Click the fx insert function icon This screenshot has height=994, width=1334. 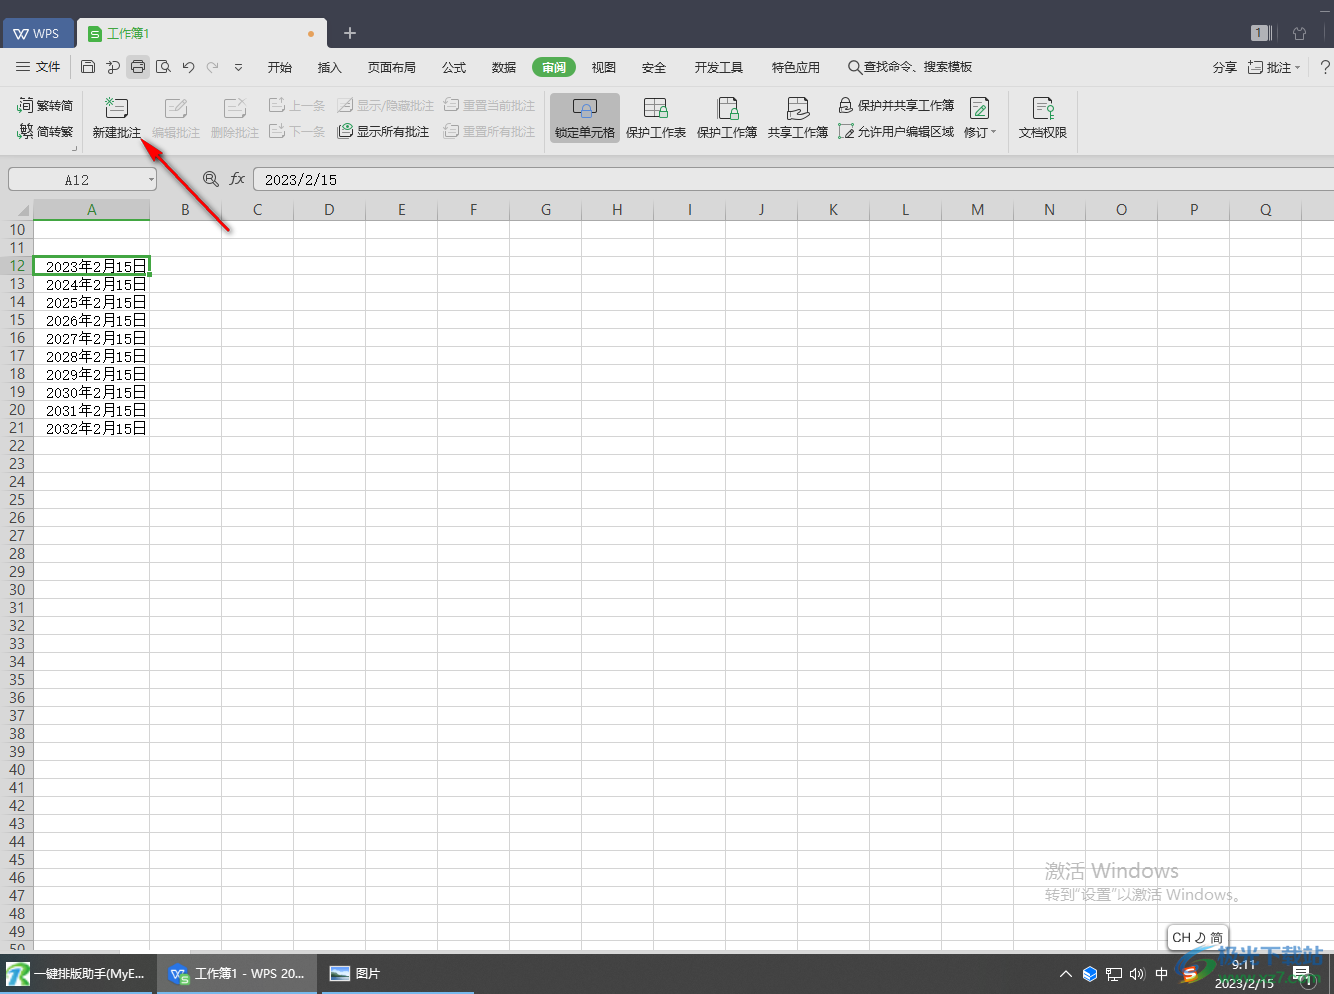click(237, 179)
